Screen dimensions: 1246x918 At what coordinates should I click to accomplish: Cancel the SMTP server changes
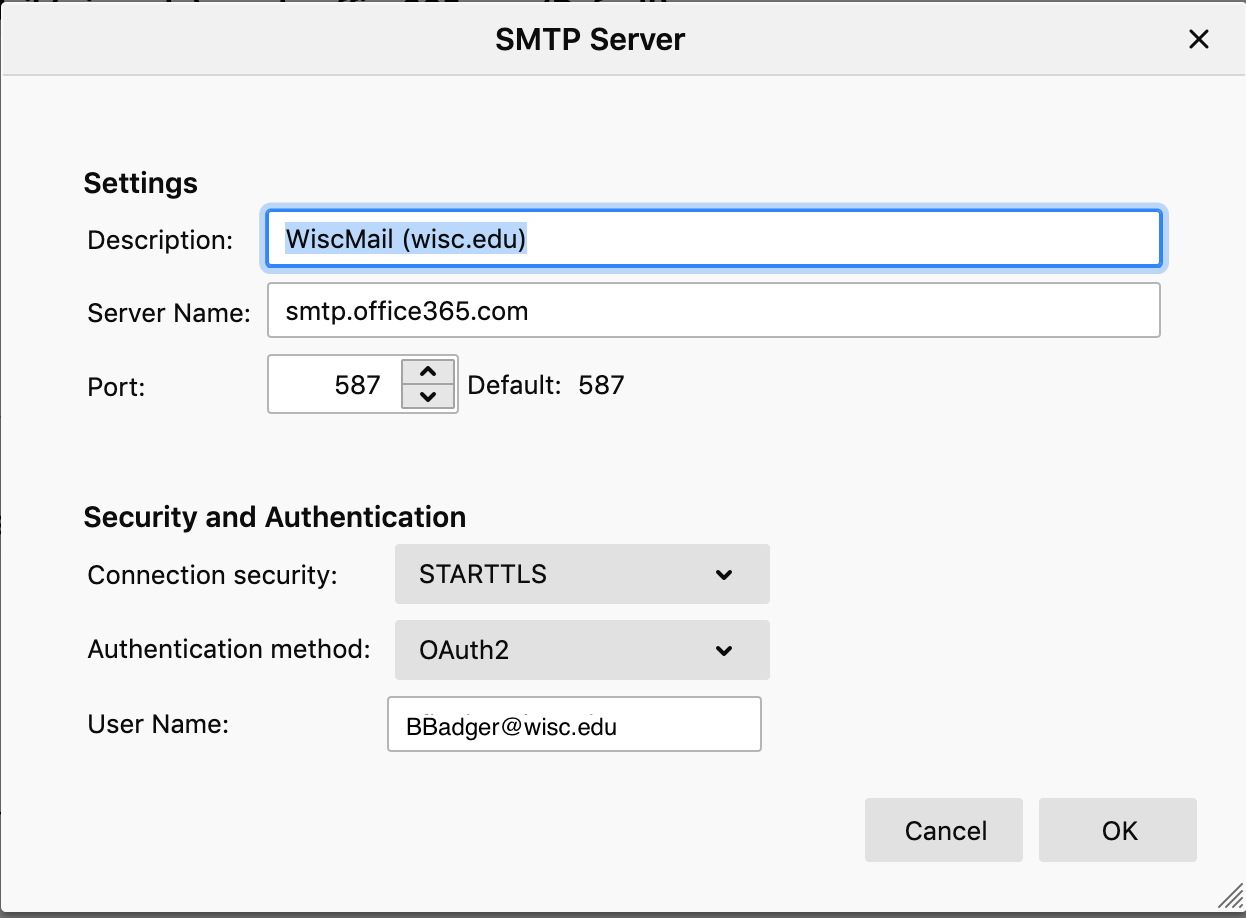pyautogui.click(x=944, y=830)
